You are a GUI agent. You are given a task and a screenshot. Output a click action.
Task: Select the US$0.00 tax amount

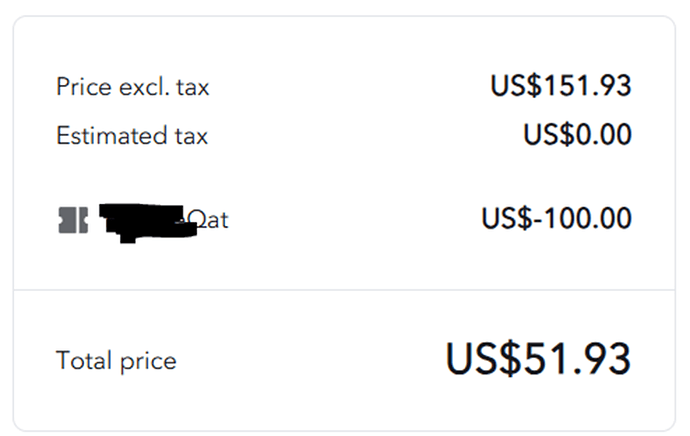coord(577,135)
